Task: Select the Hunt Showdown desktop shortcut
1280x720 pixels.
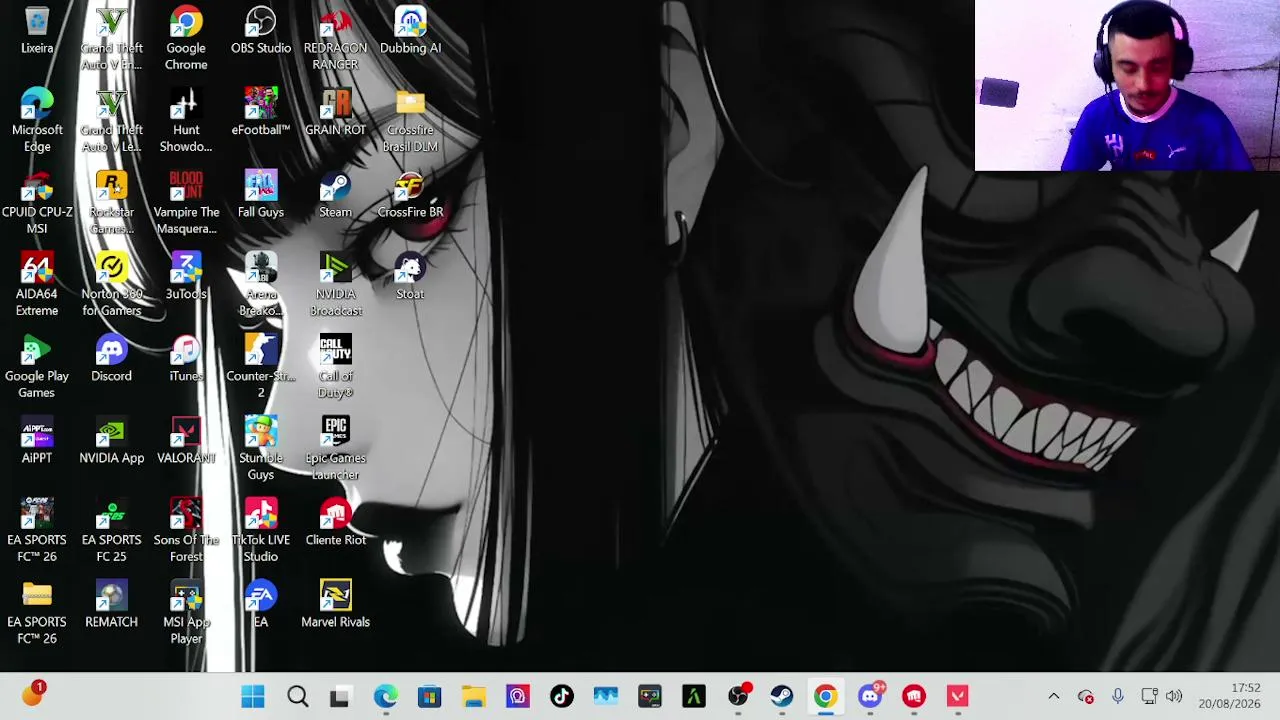Action: tap(186, 121)
